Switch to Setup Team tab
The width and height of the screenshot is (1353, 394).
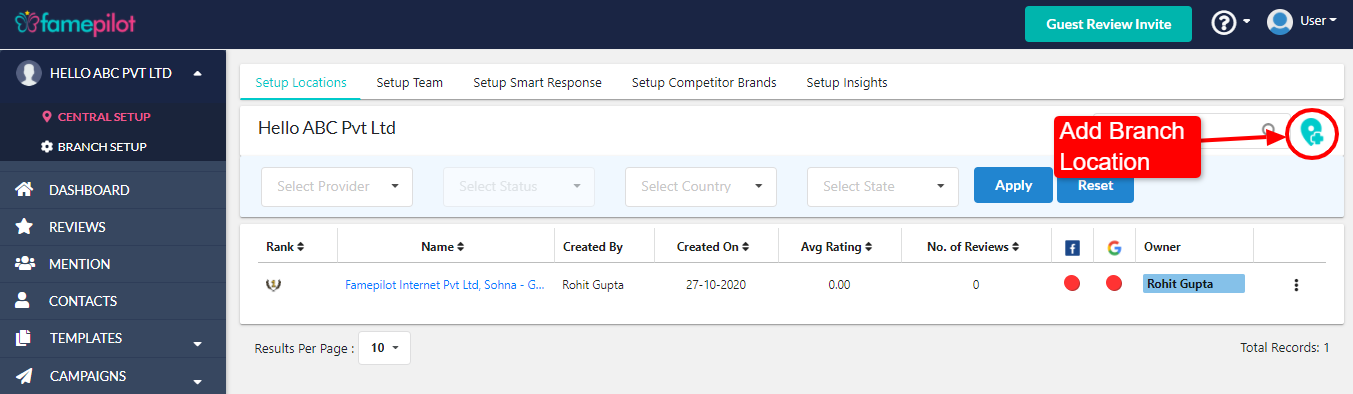410,83
